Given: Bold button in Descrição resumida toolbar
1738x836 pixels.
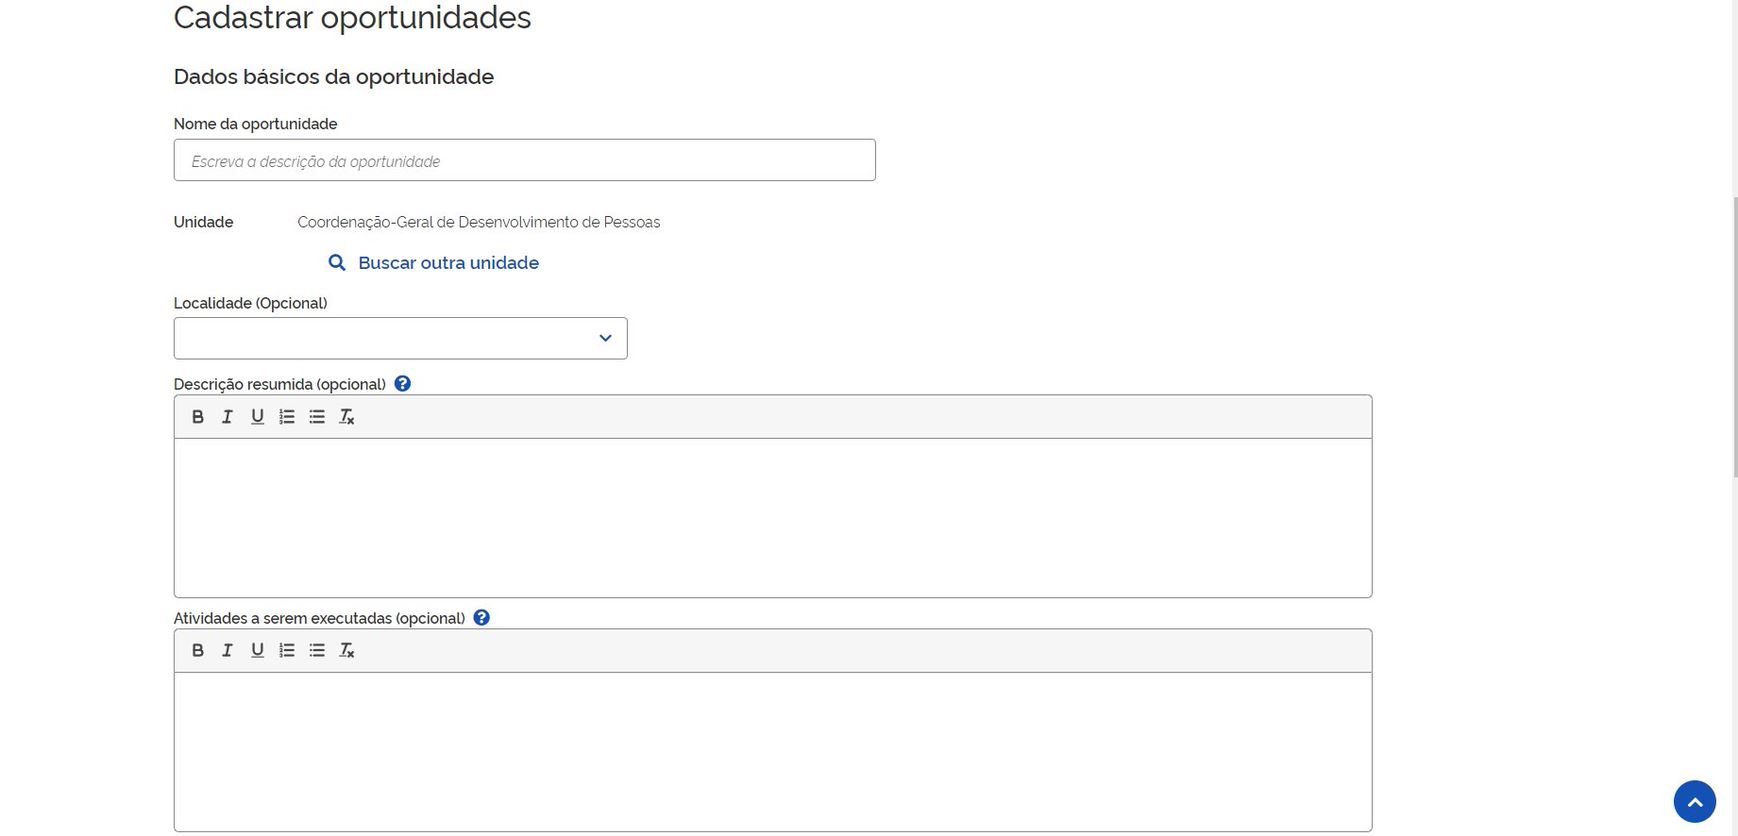Looking at the screenshot, I should (198, 417).
